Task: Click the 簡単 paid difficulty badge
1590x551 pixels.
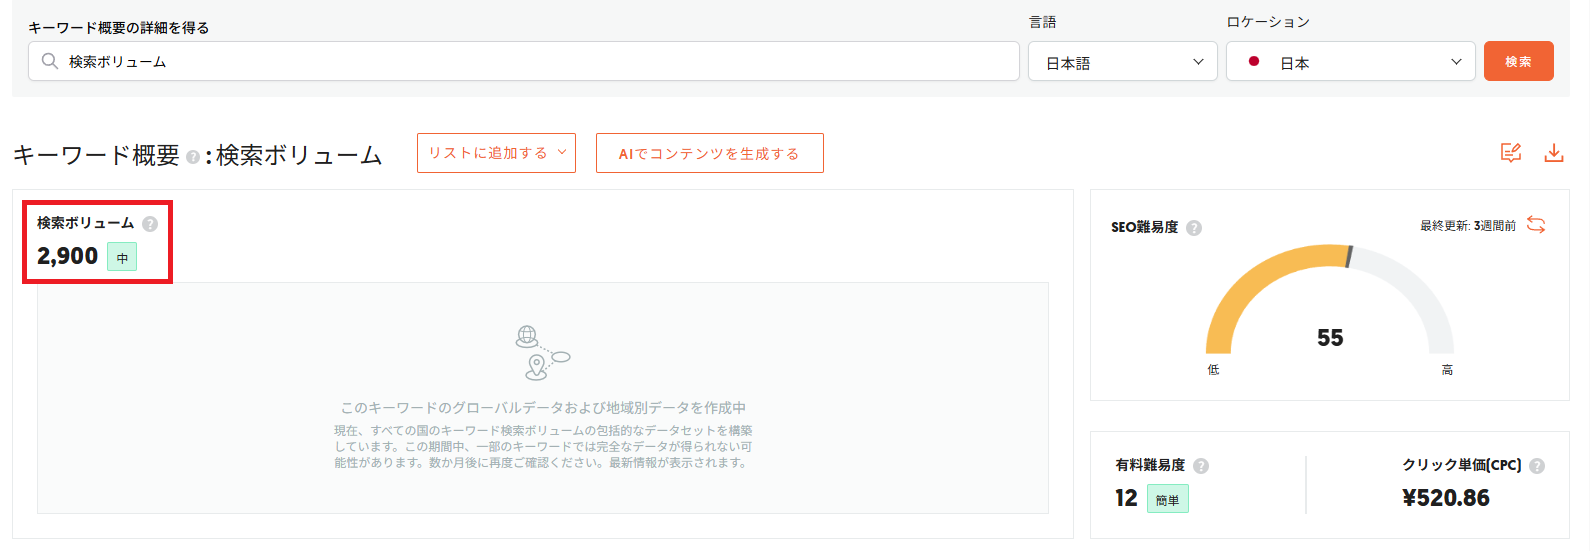Action: pyautogui.click(x=1167, y=499)
